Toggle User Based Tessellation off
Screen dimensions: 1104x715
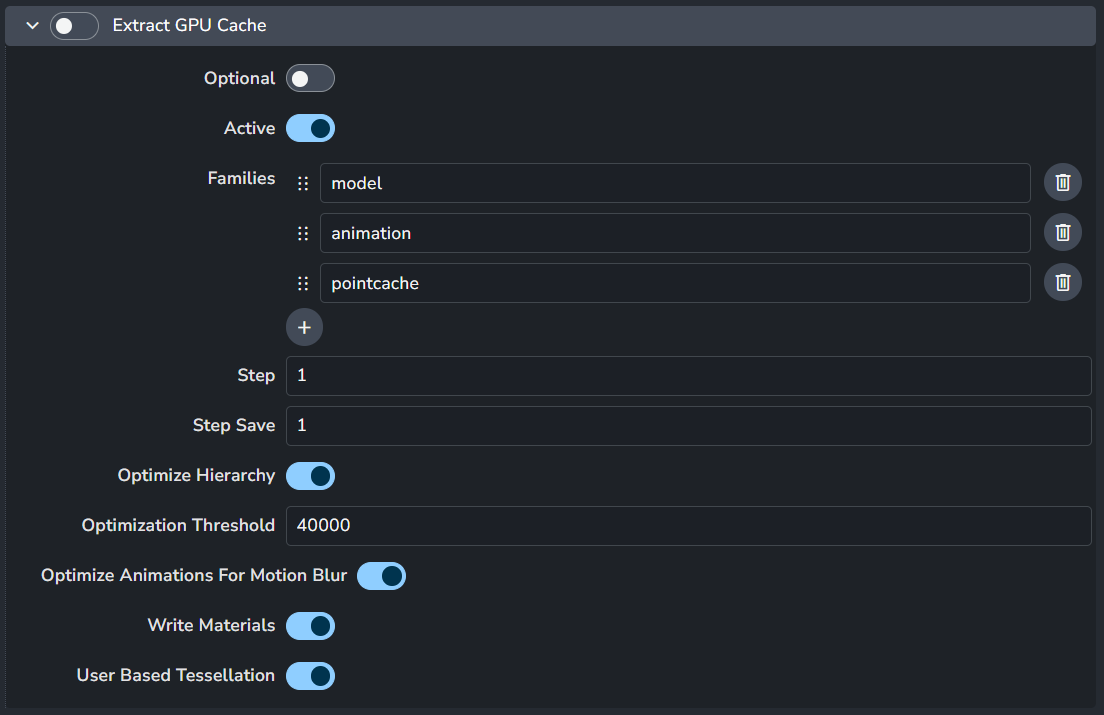(310, 676)
